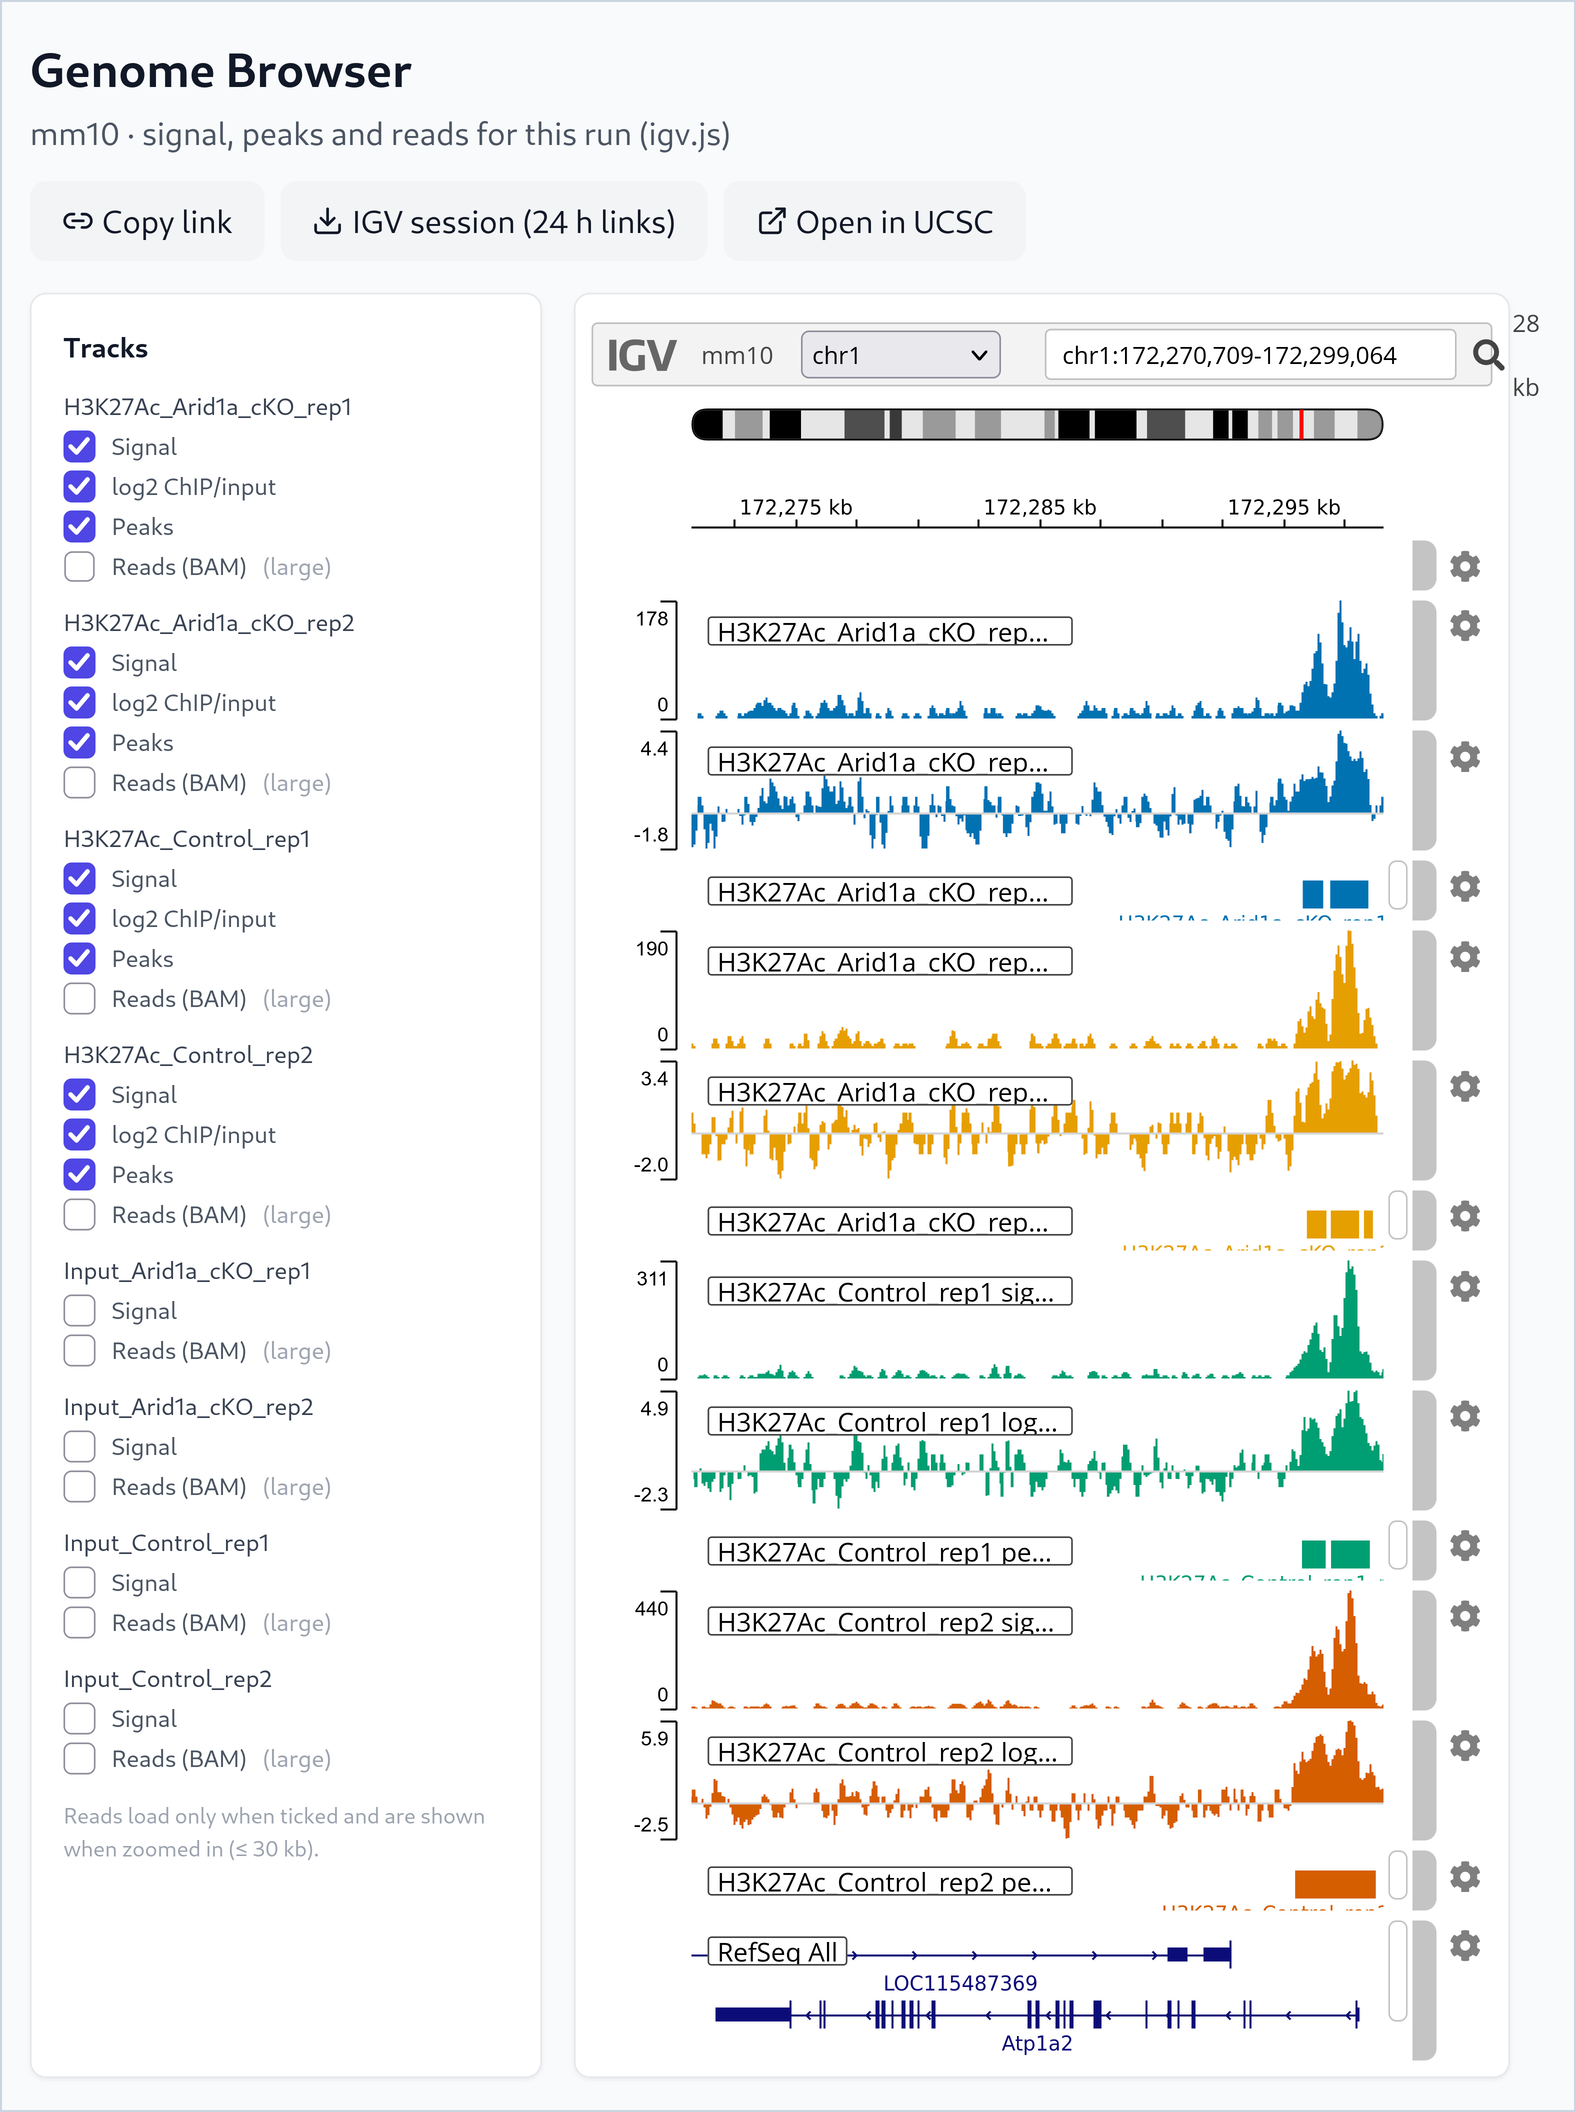Viewport: 1576px width, 2112px height.
Task: Click the 172,285 kb ruler label
Action: [x=1040, y=507]
